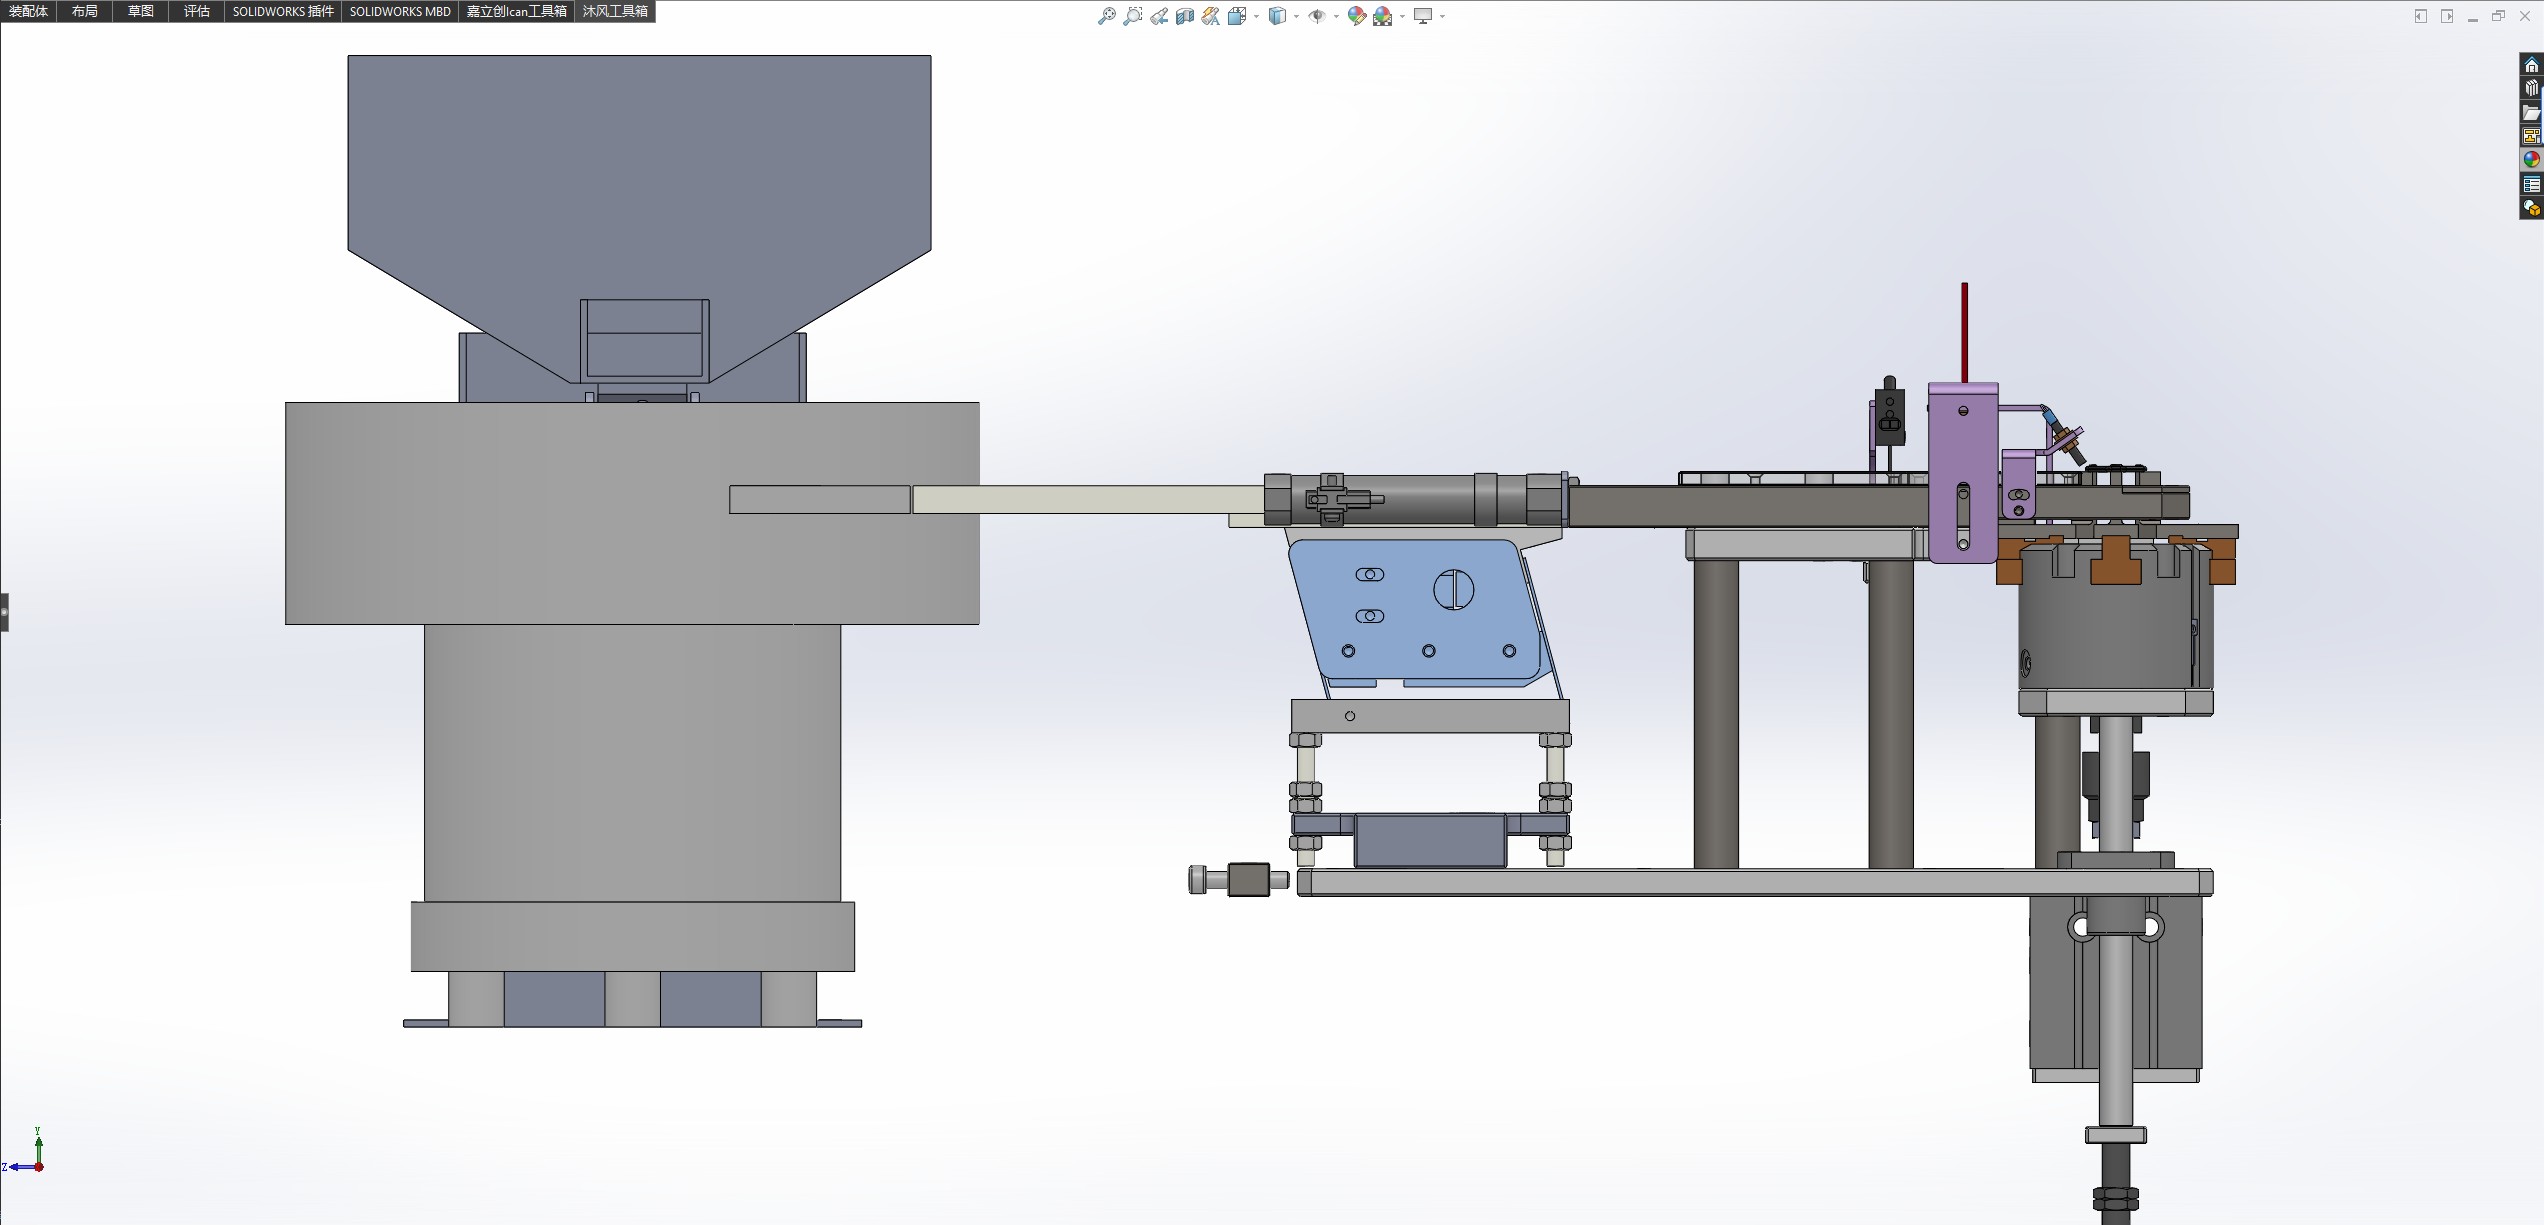Expand the View Orientation dropdown arrow
2544x1225 pixels.
[1256, 16]
